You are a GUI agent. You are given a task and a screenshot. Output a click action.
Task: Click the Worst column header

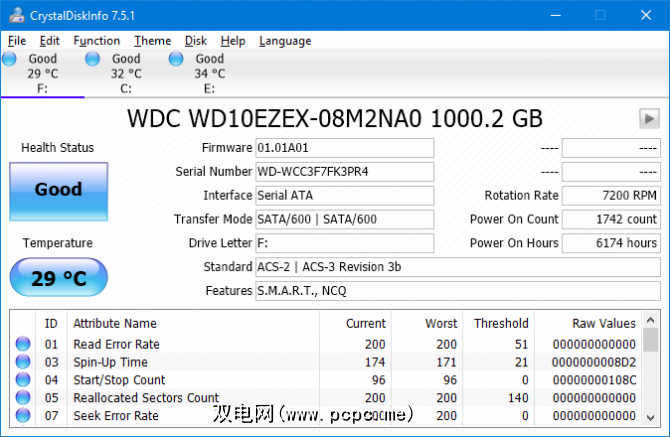click(426, 323)
